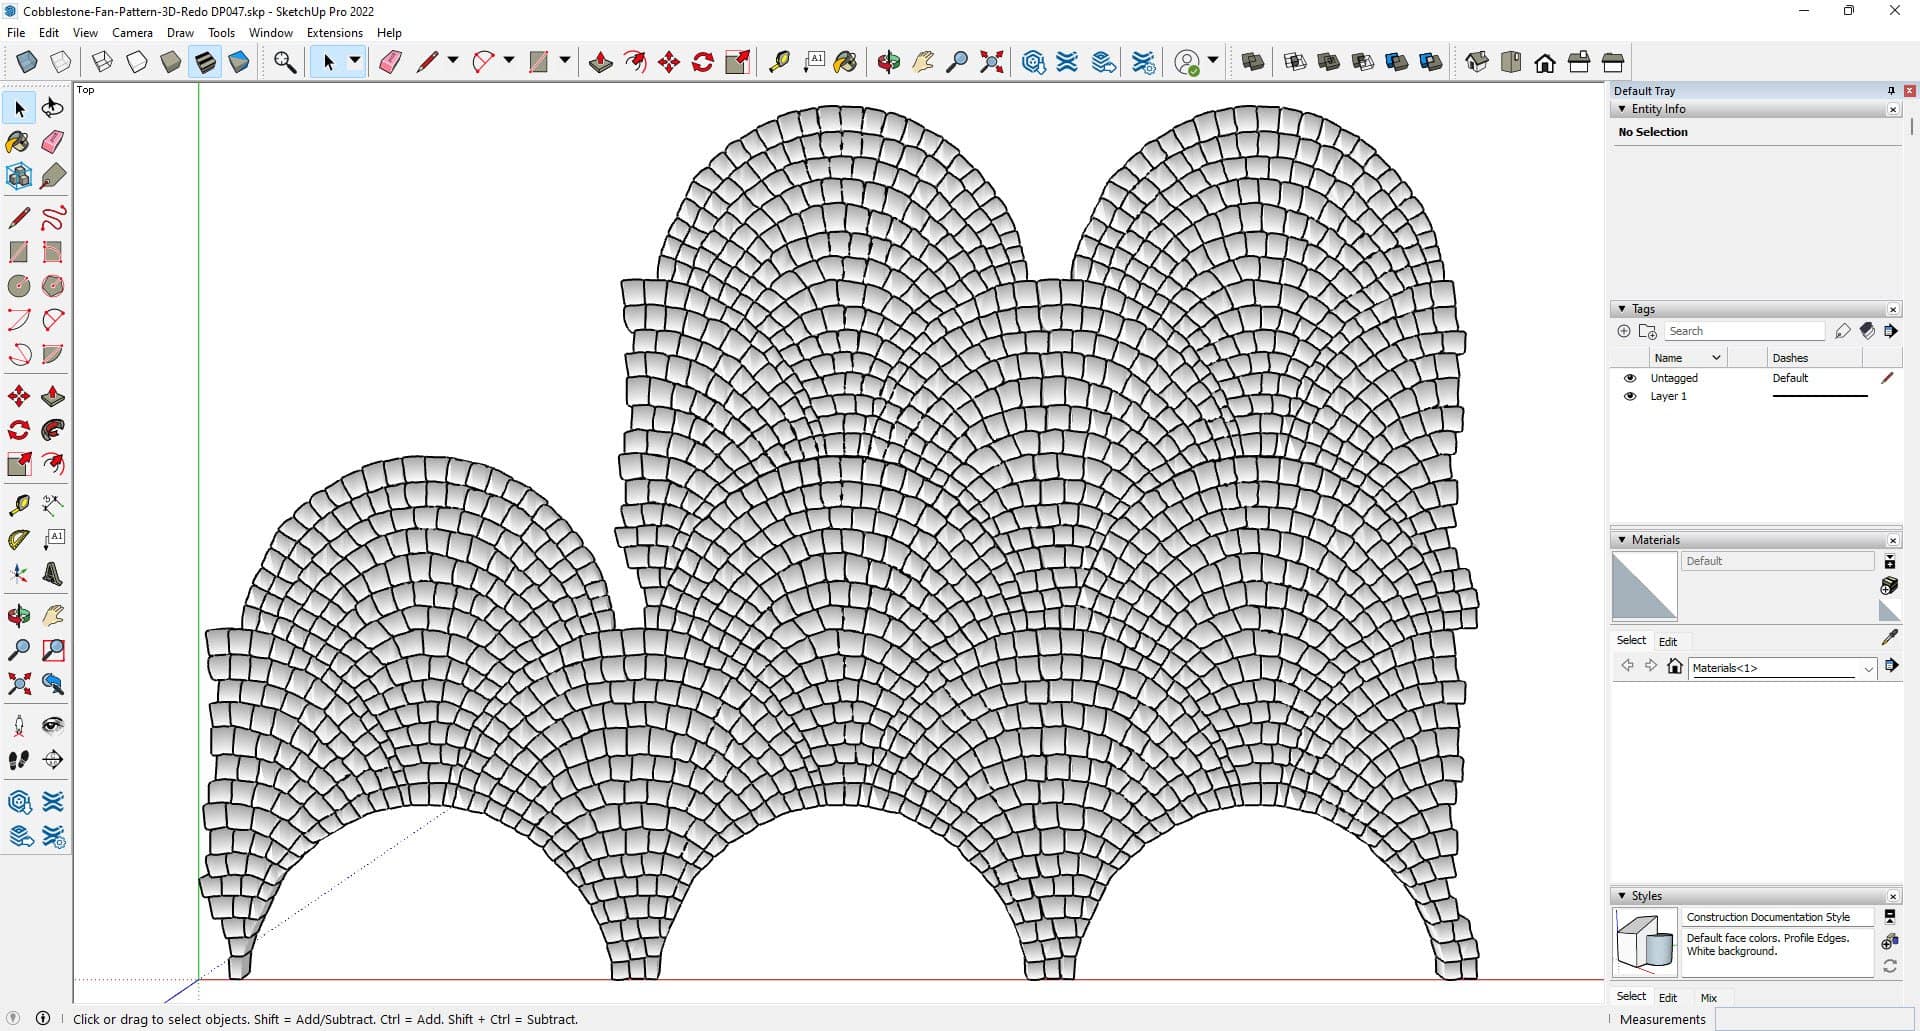
Task: Hide the Untagged tag visibility
Action: click(x=1630, y=378)
